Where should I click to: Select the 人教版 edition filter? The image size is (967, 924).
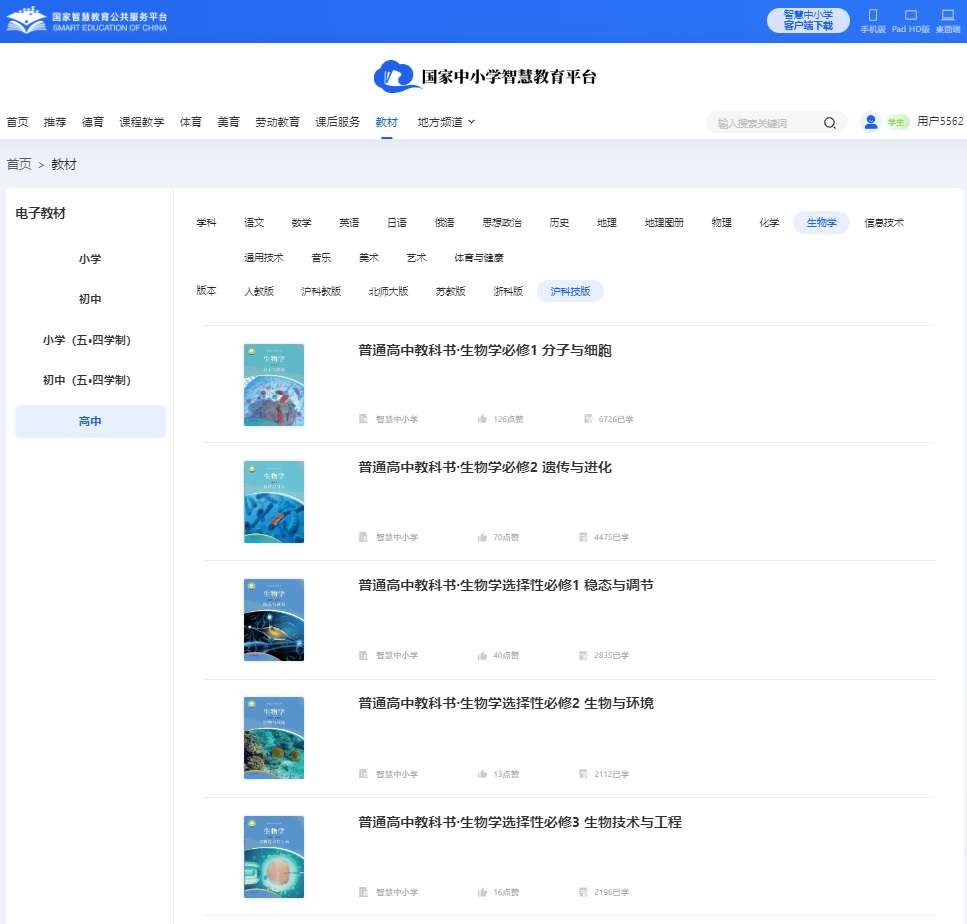(264, 290)
